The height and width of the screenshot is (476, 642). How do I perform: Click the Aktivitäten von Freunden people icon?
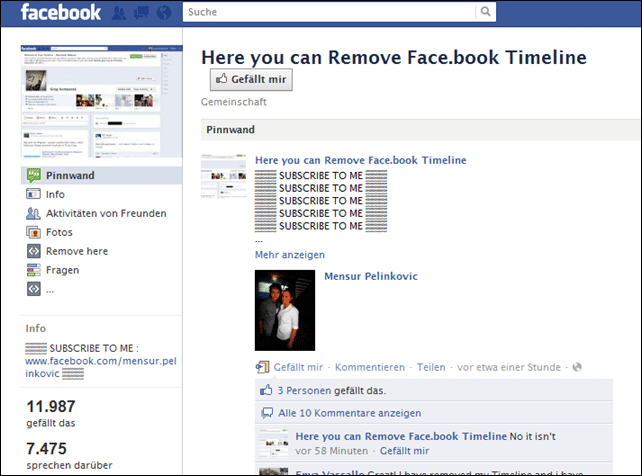point(34,213)
